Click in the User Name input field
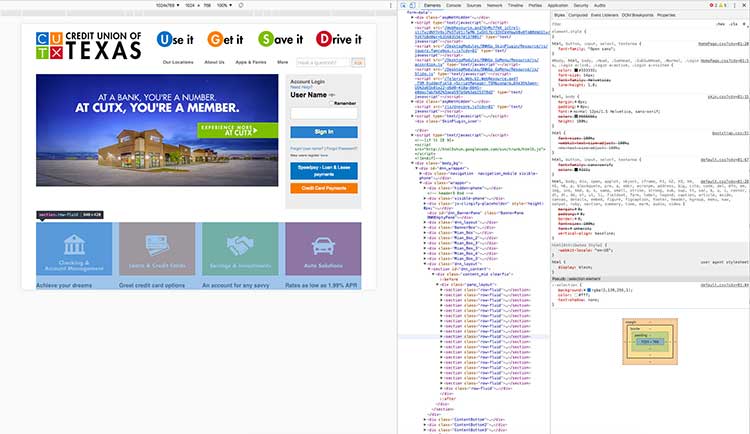Viewport: 750px width, 434px height. point(324,113)
